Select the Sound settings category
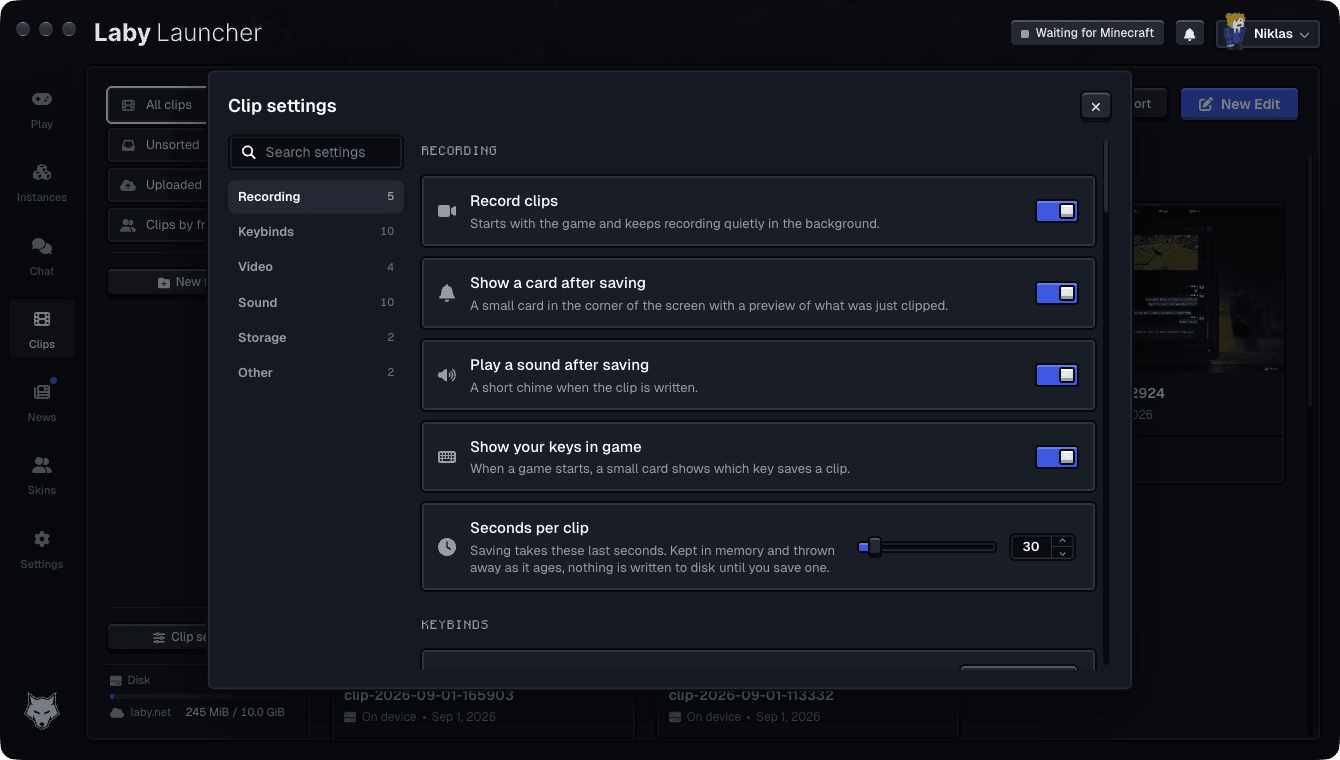 pyautogui.click(x=316, y=302)
